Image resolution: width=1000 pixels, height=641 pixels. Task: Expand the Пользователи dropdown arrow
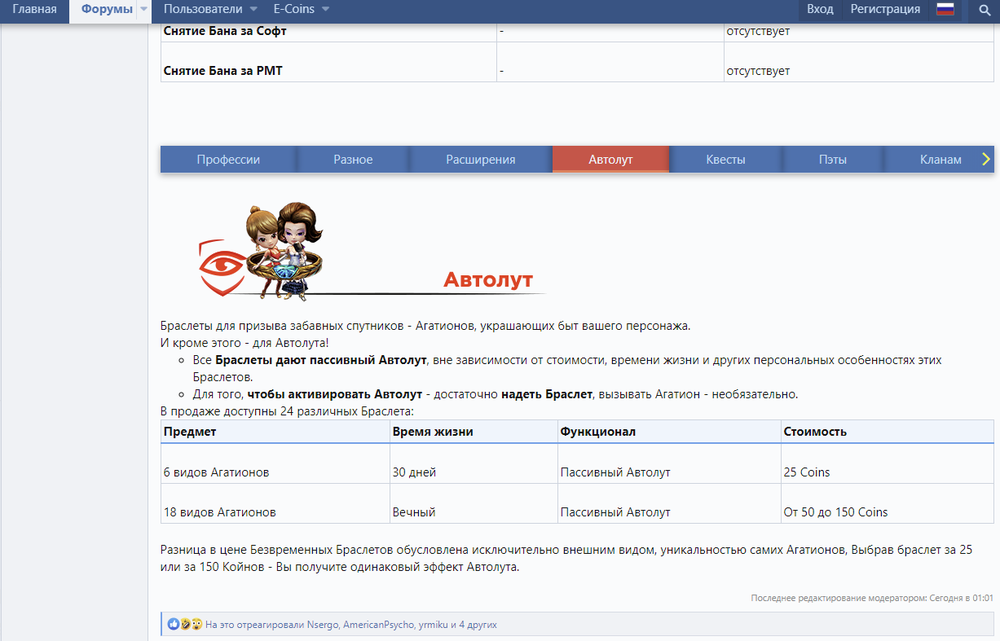(x=252, y=10)
